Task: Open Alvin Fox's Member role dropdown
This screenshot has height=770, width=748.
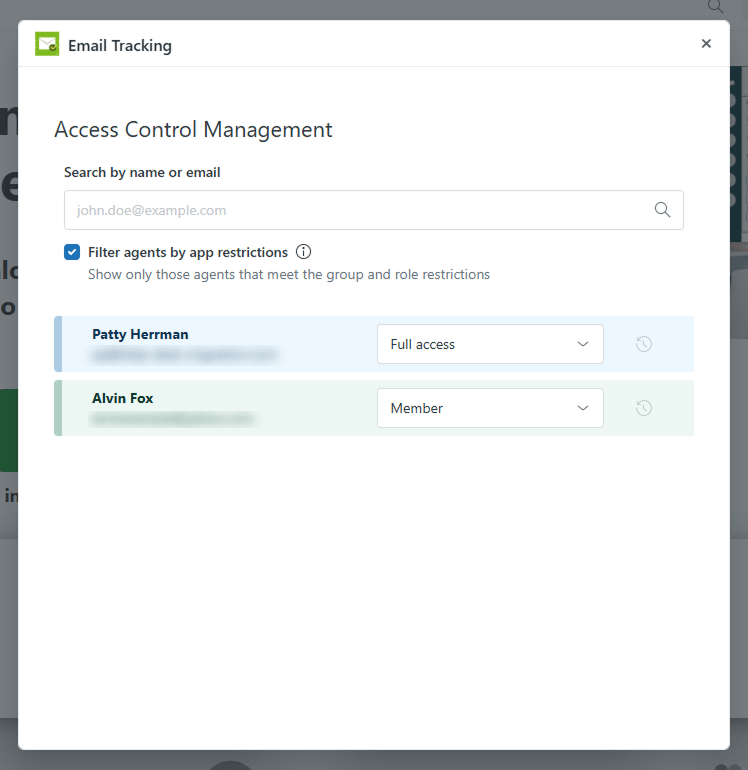Action: (x=489, y=408)
